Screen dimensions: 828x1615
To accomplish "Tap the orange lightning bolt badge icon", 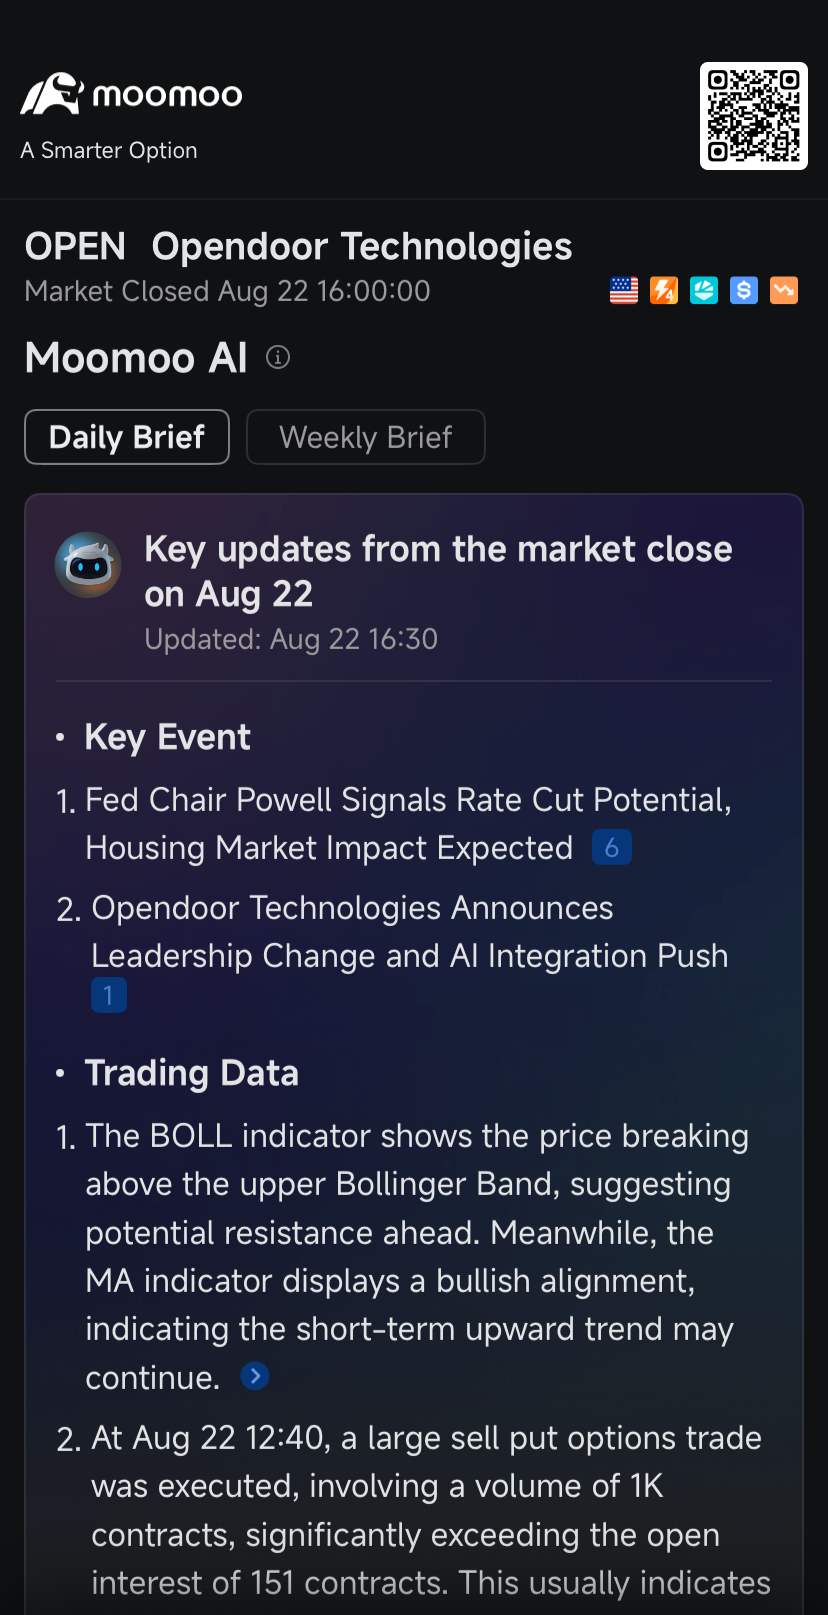I will coord(664,291).
